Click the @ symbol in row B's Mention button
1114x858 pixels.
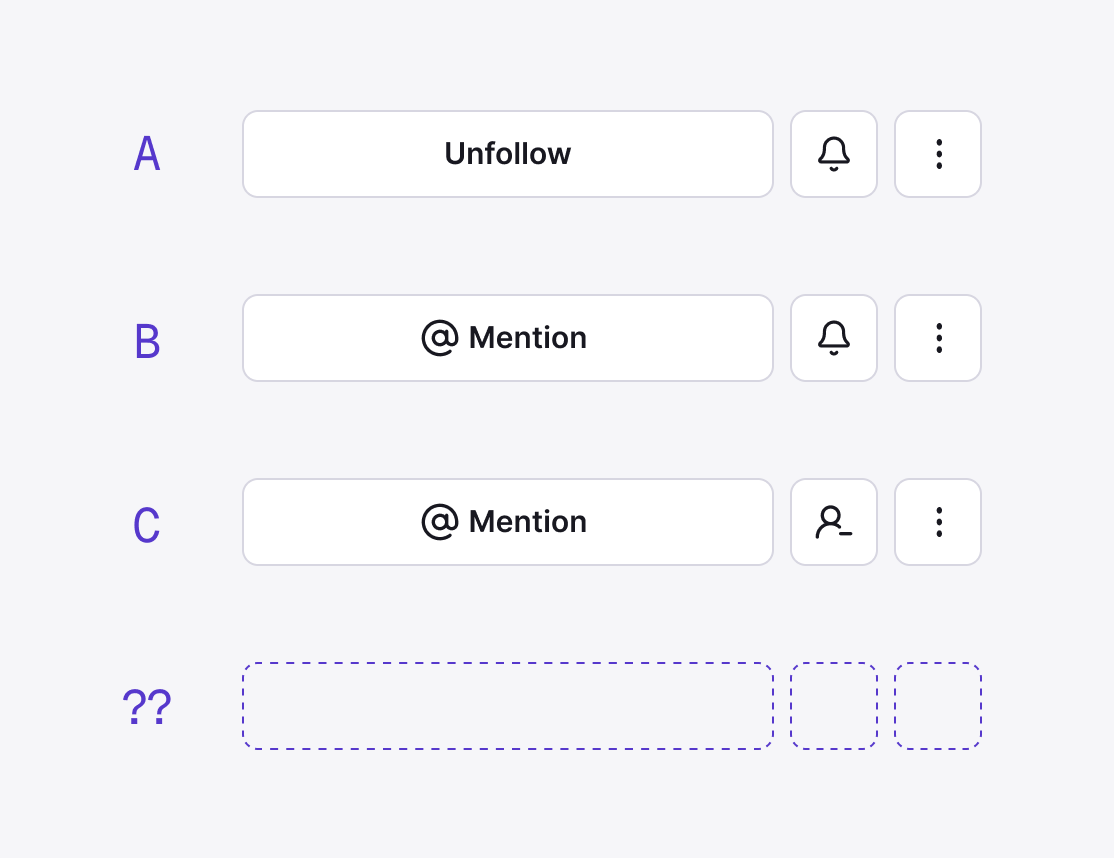pyautogui.click(x=440, y=338)
